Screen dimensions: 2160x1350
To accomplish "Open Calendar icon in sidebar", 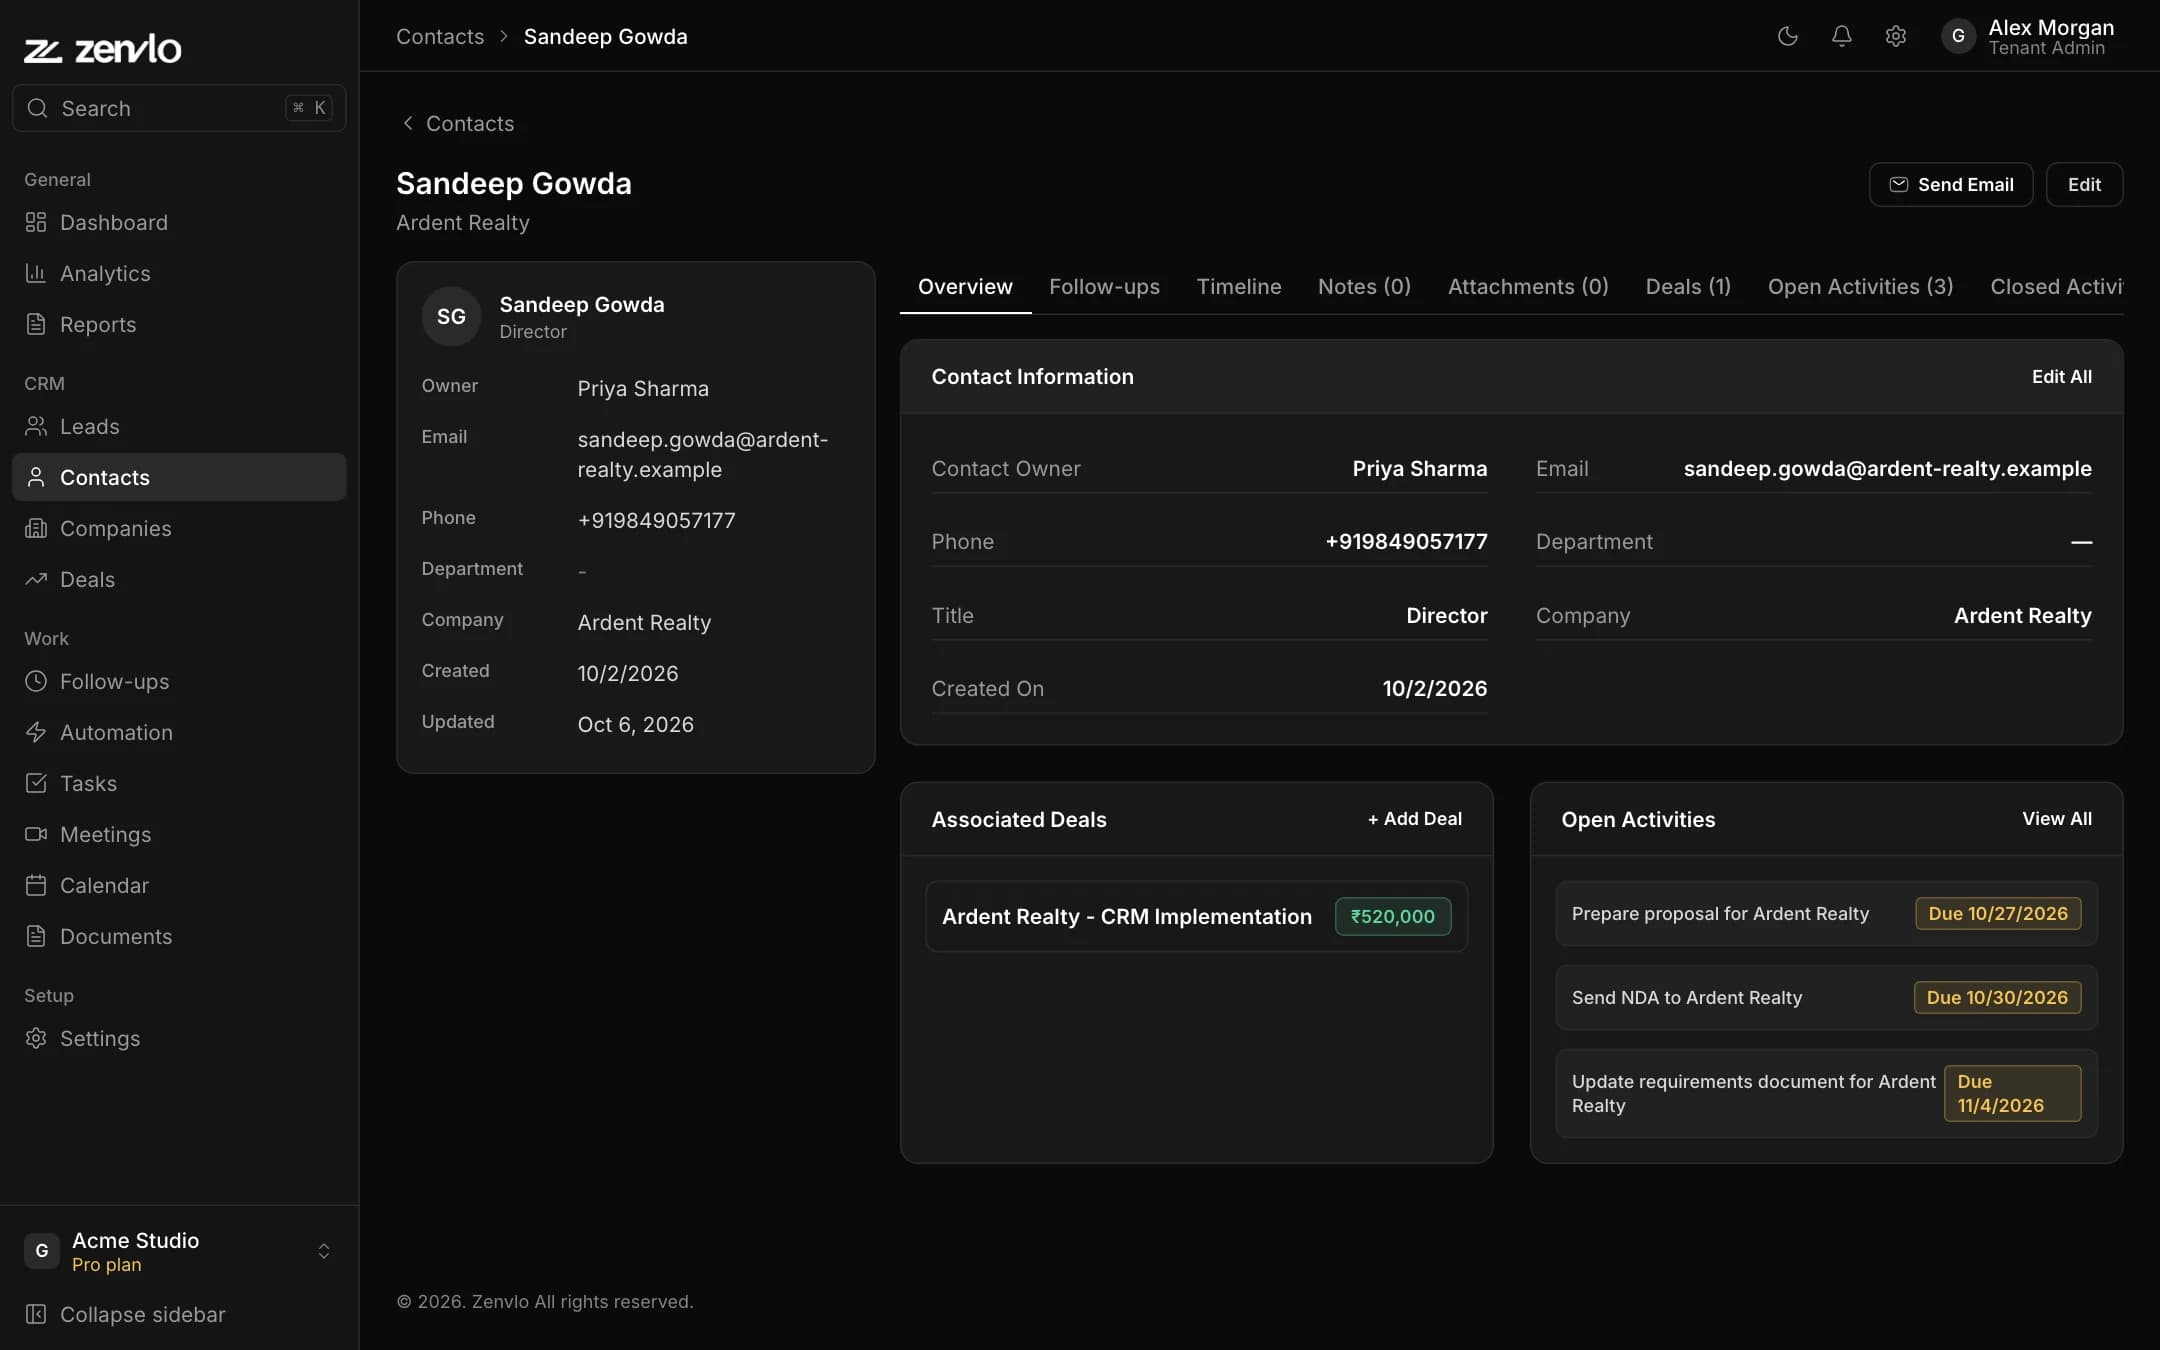I will (x=36, y=885).
